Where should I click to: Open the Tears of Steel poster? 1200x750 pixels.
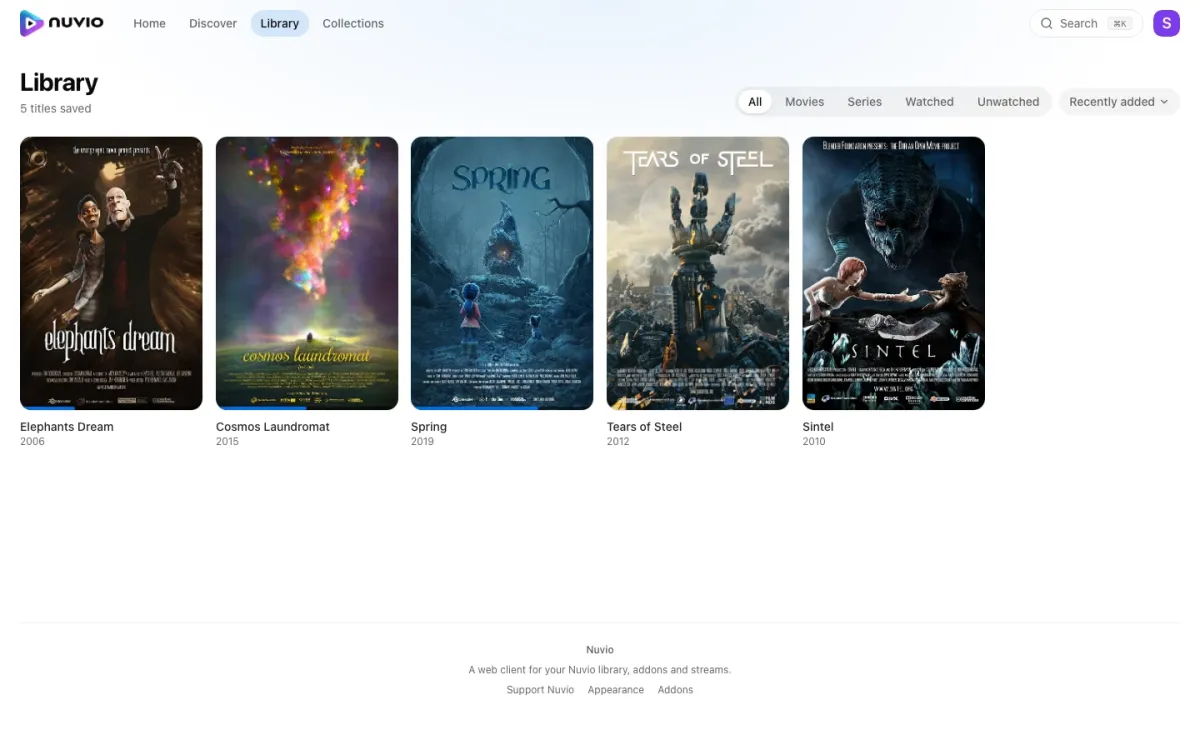[x=698, y=273]
